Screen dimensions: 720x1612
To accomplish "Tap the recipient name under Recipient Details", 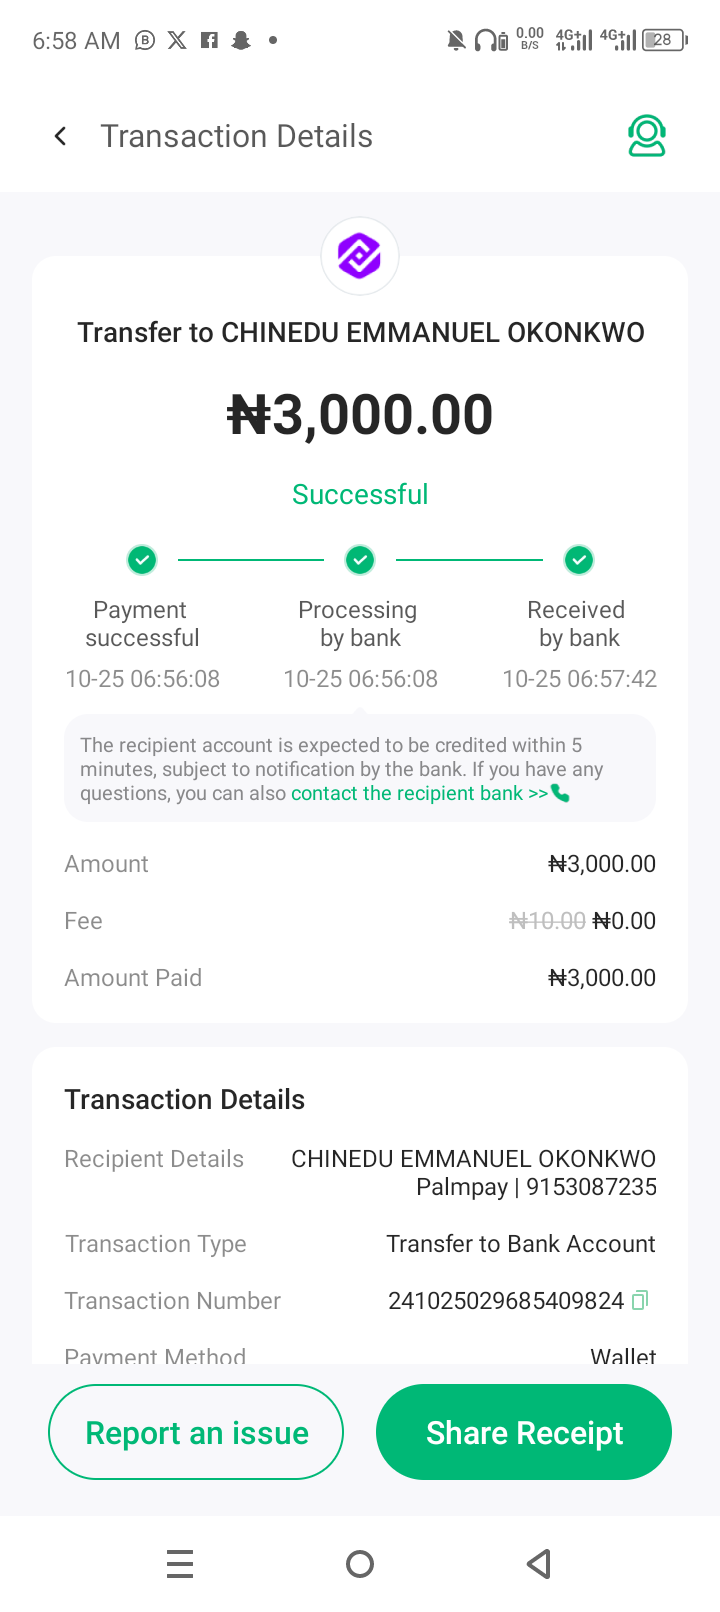I will (x=473, y=1159).
